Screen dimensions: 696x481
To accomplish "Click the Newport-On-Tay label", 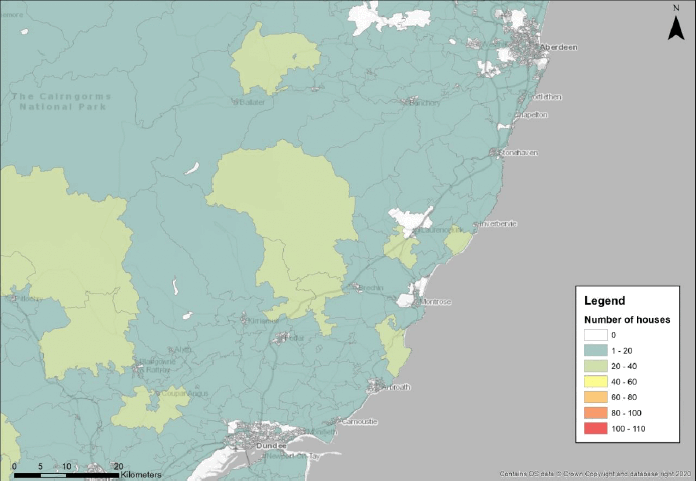I will click(x=293, y=456).
